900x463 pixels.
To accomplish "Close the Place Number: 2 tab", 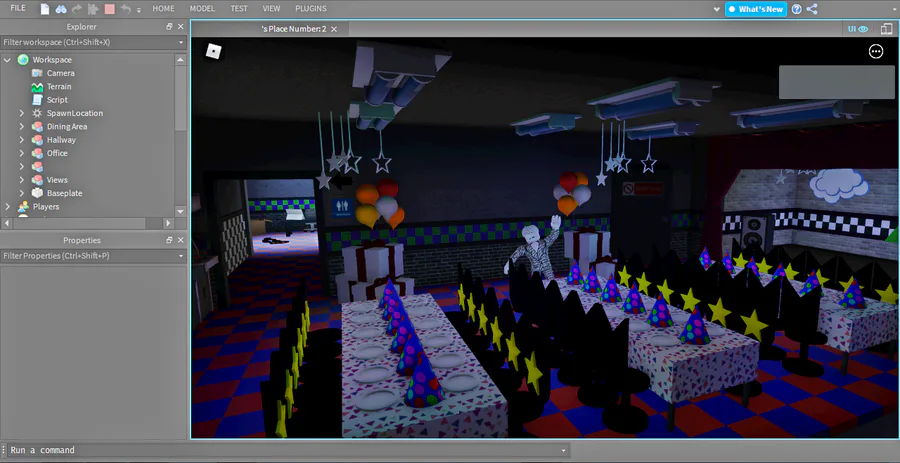I will 334,29.
